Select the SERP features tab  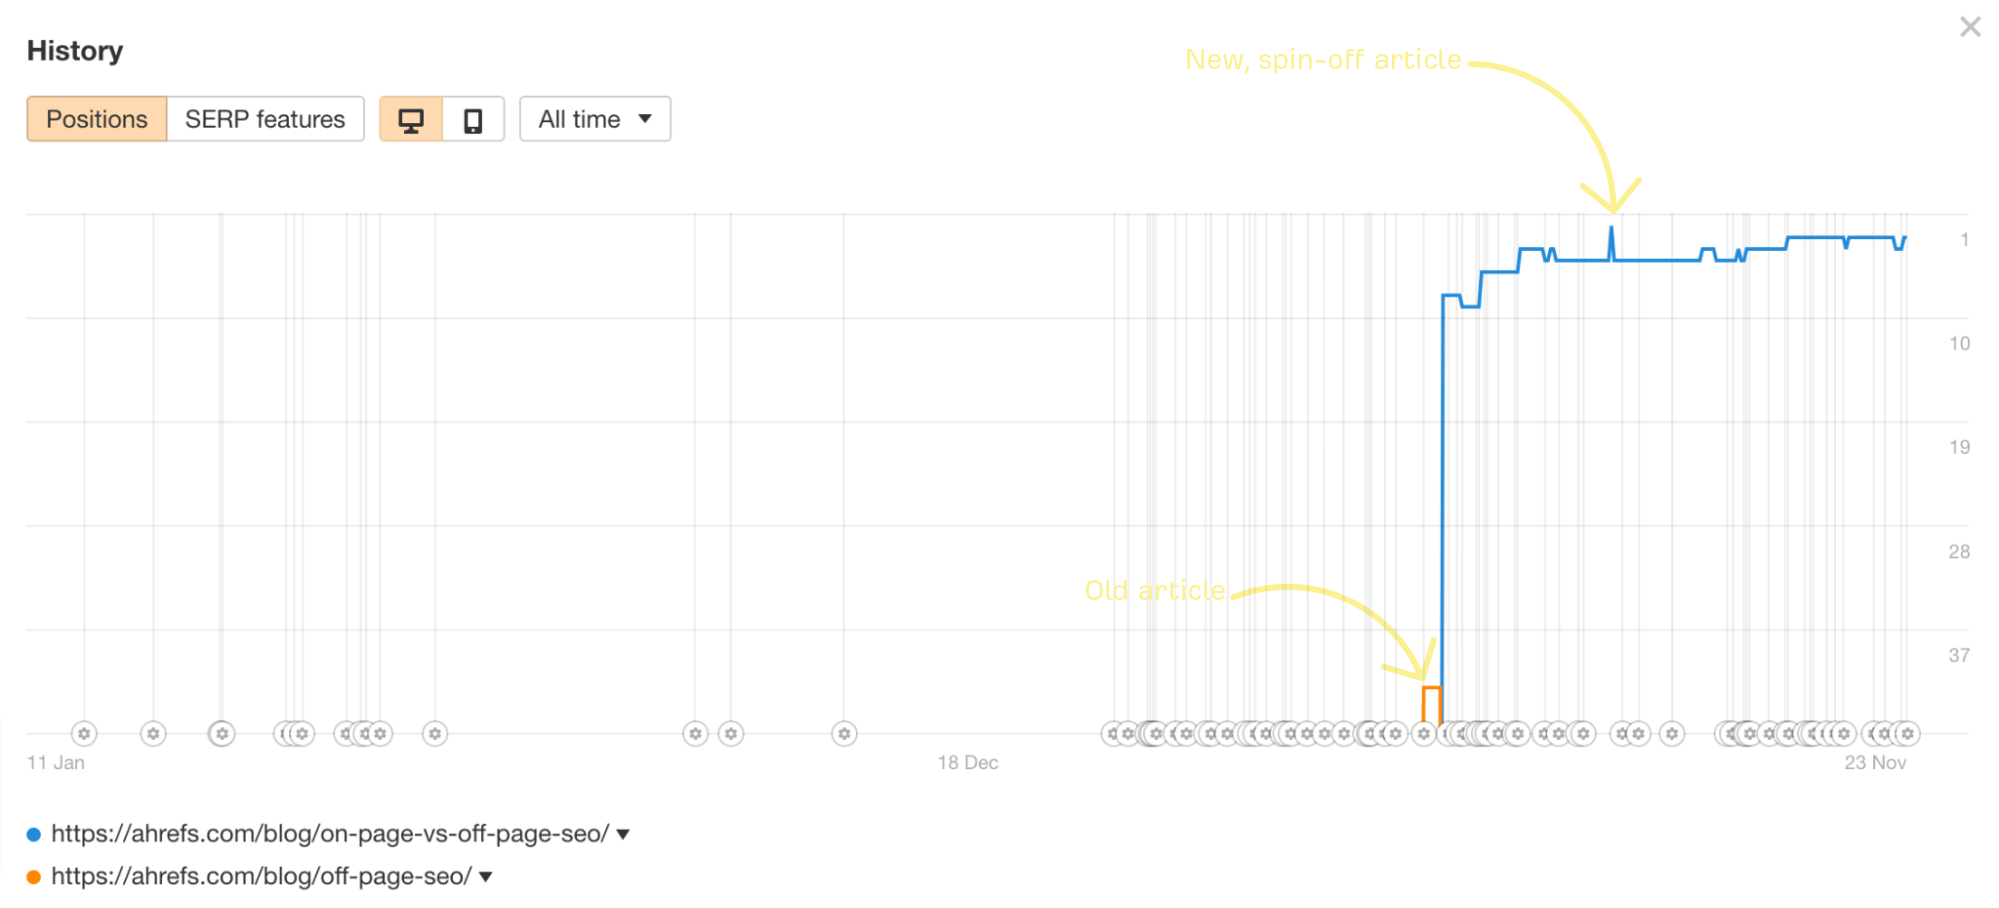265,120
